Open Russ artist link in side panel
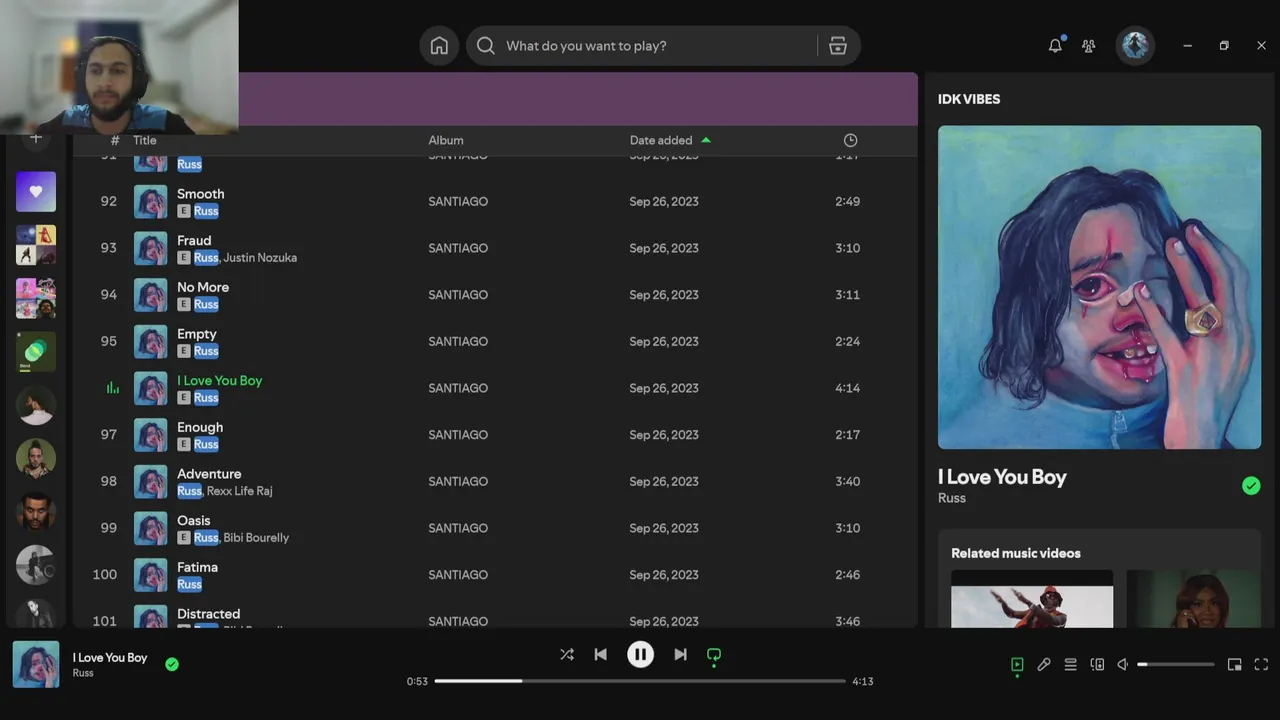 (x=952, y=498)
